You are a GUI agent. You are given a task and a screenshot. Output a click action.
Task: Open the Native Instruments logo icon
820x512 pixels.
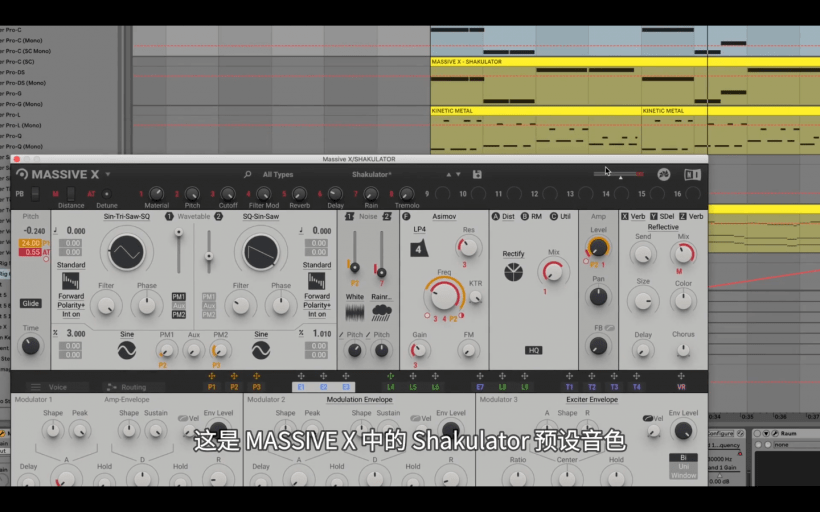[692, 175]
